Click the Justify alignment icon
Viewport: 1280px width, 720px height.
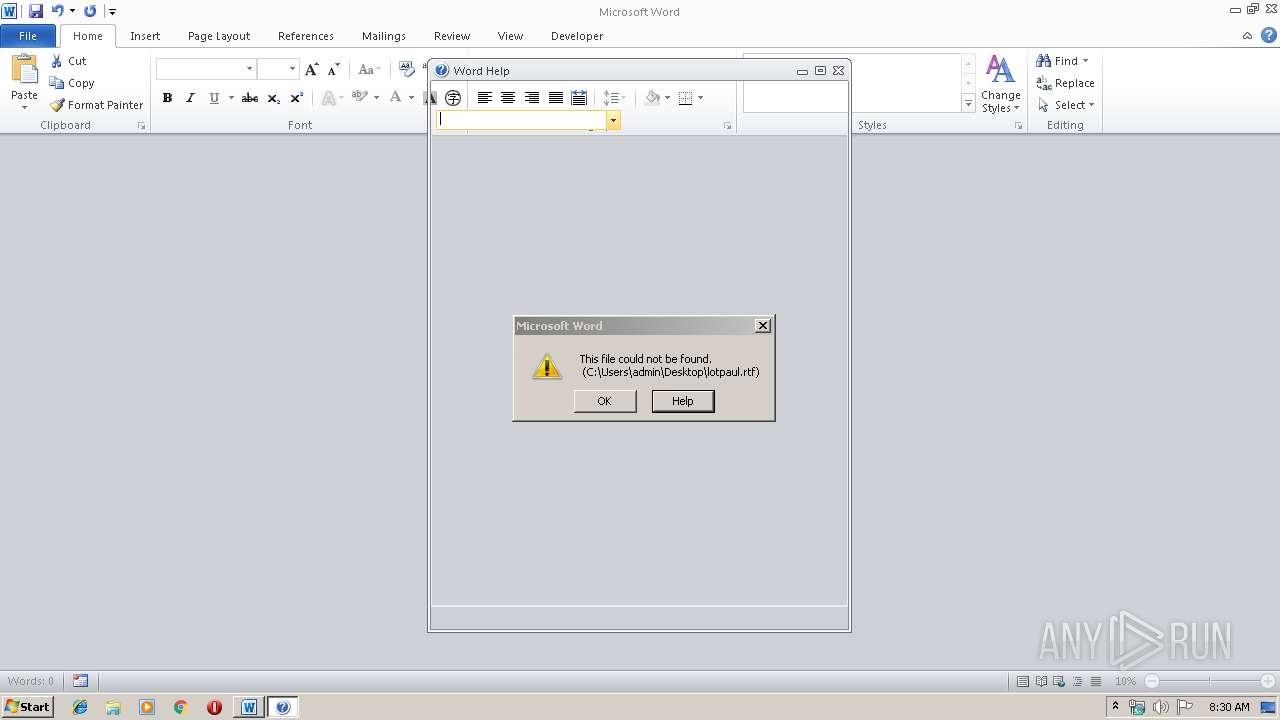click(x=556, y=98)
